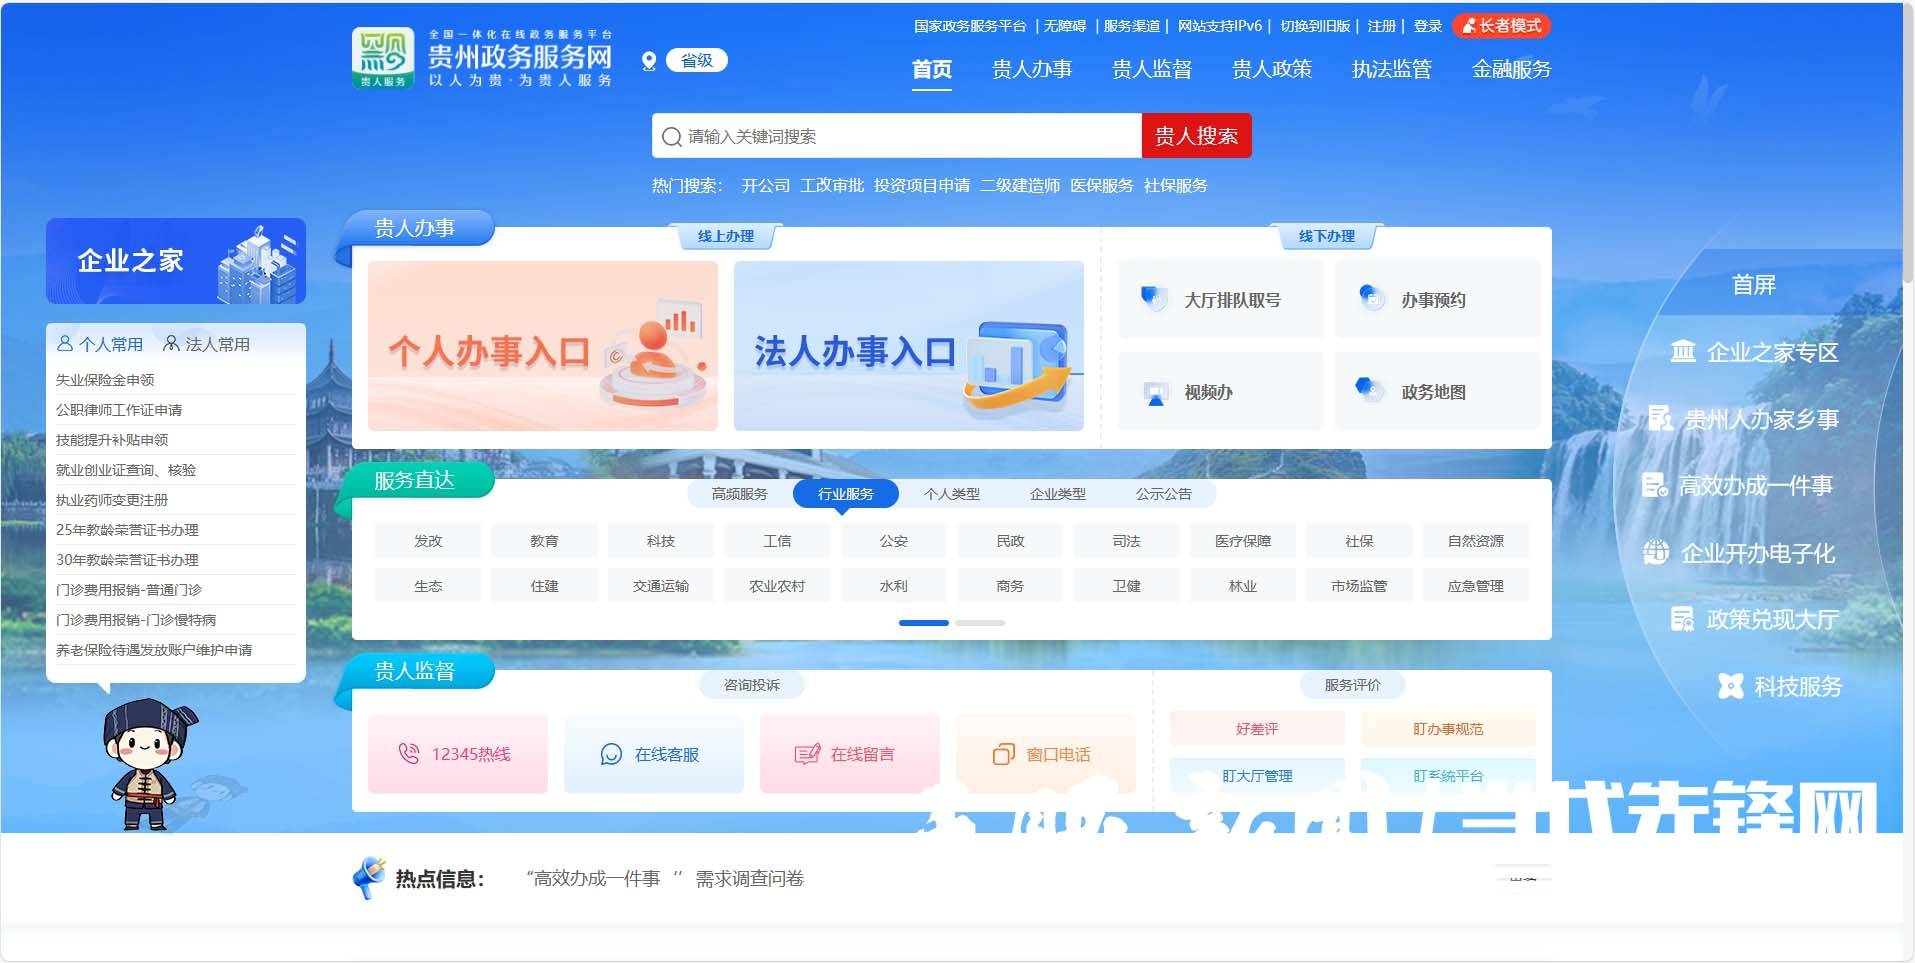Select the 教育 industry service

[x=544, y=541]
